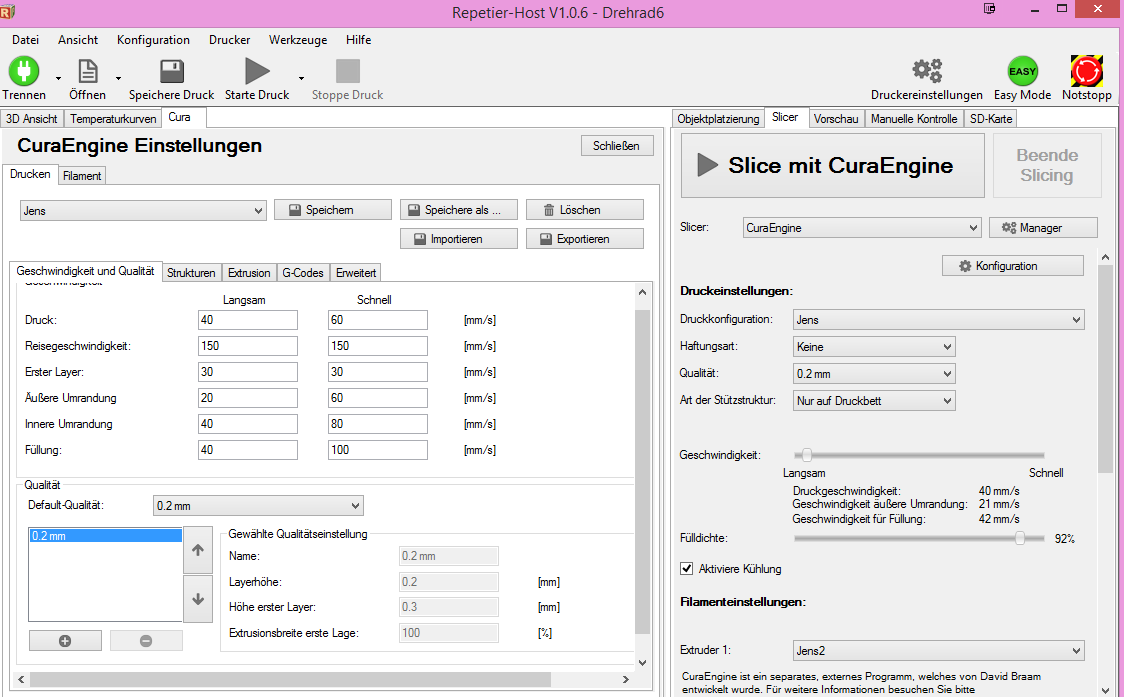Click Slice mit CuraEngine button

point(832,166)
